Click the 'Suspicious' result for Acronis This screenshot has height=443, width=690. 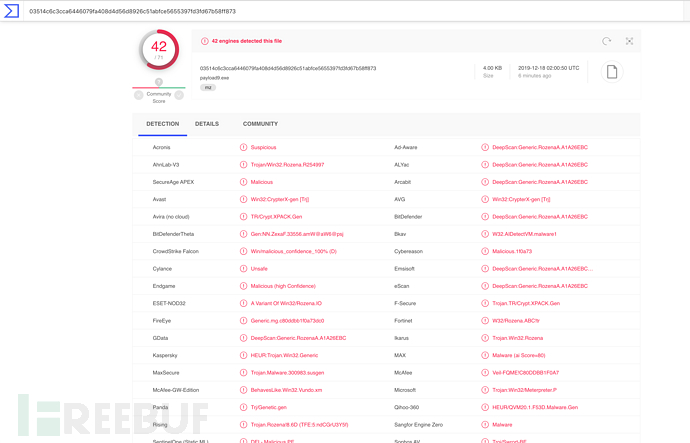[264, 147]
